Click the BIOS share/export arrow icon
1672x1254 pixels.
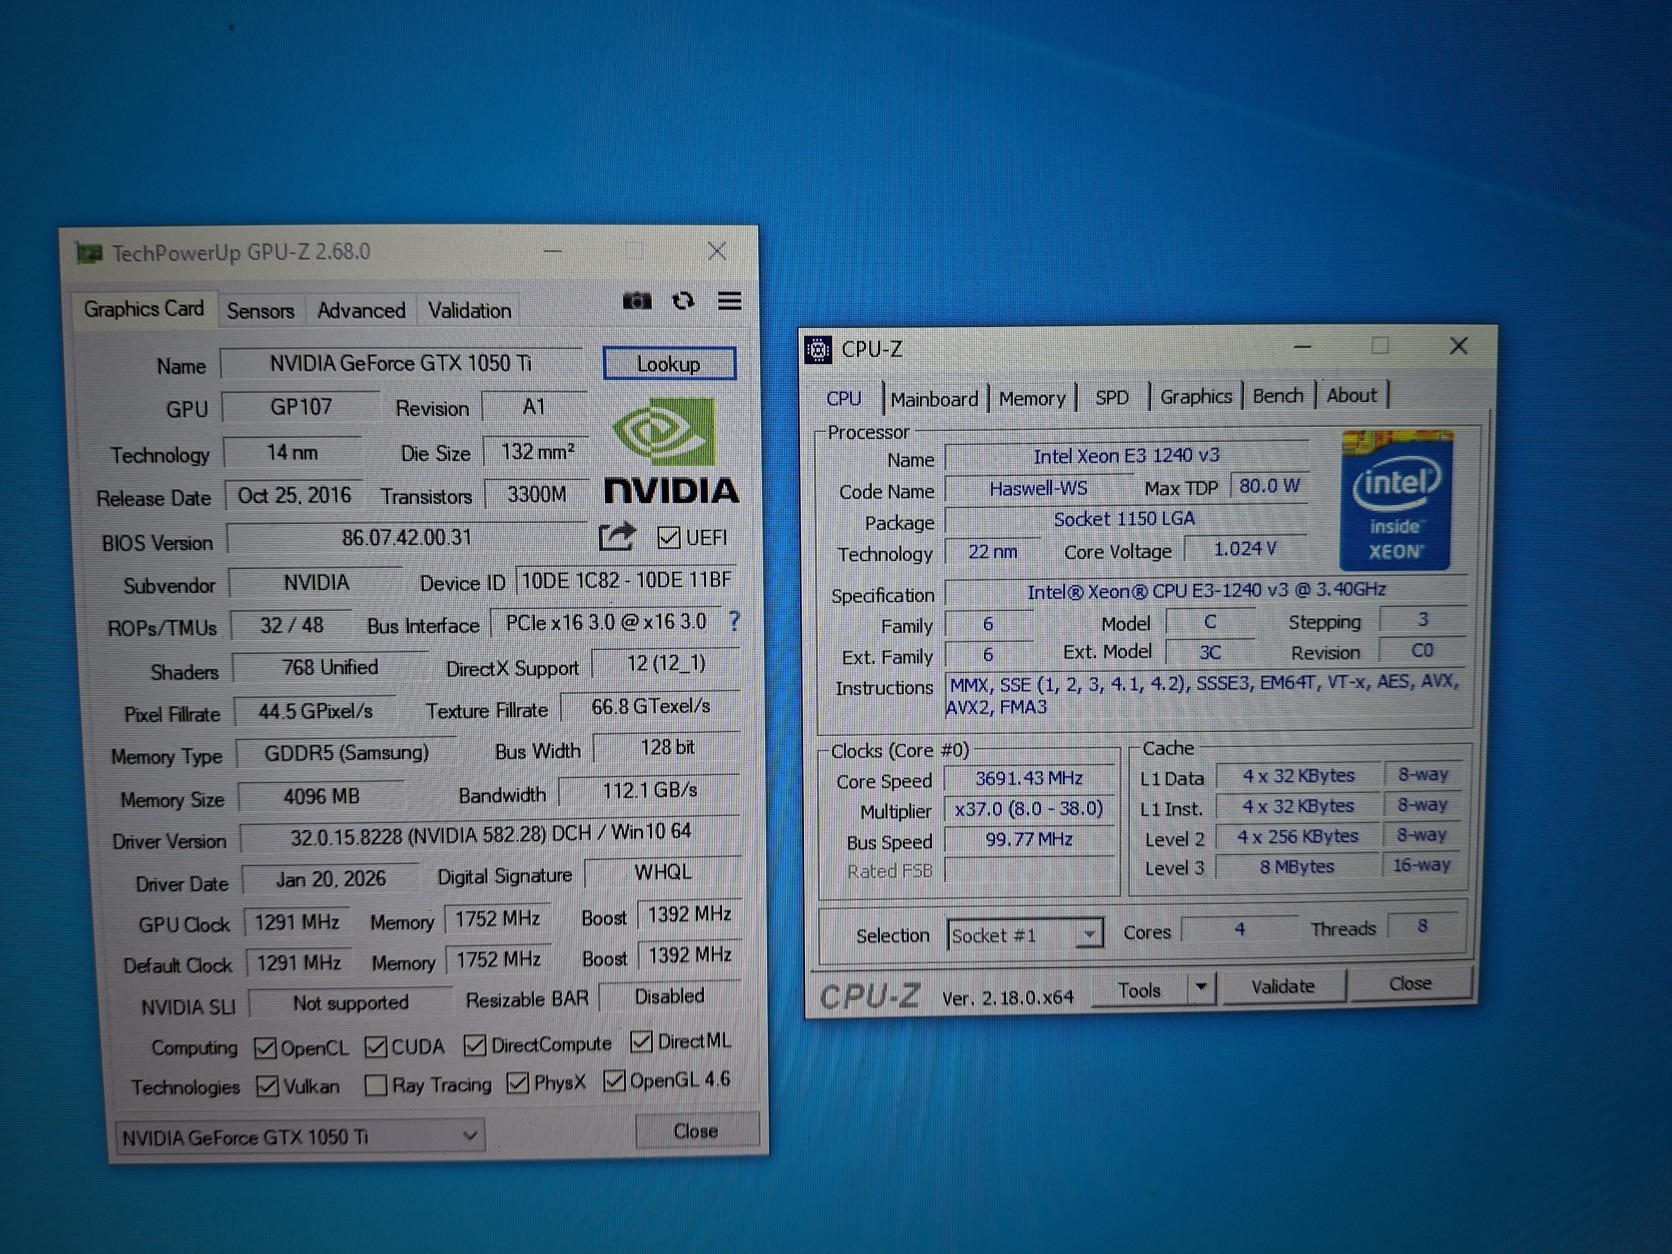[x=617, y=537]
